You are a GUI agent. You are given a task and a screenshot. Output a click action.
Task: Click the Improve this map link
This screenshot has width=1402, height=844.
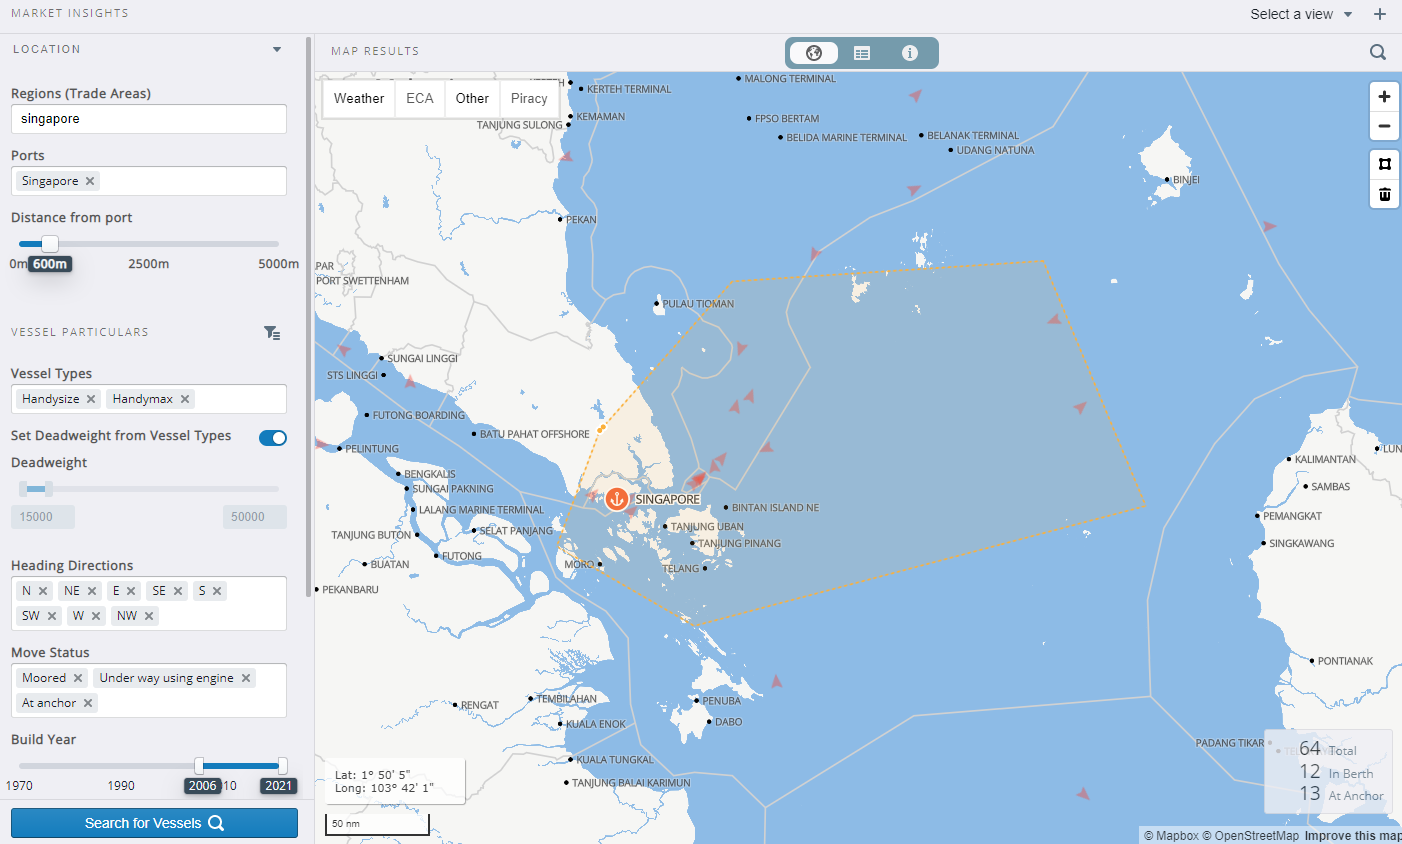(1352, 836)
